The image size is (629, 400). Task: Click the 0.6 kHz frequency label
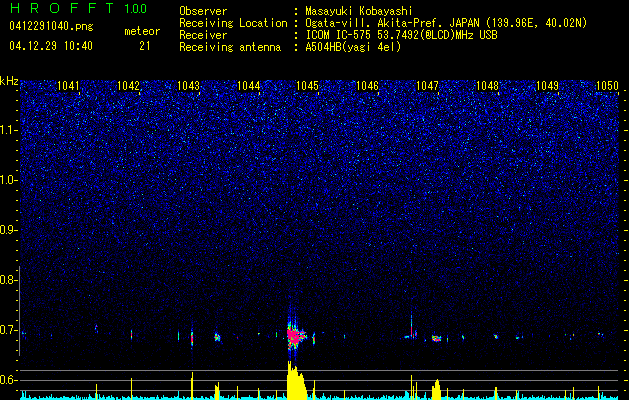coord(8,380)
